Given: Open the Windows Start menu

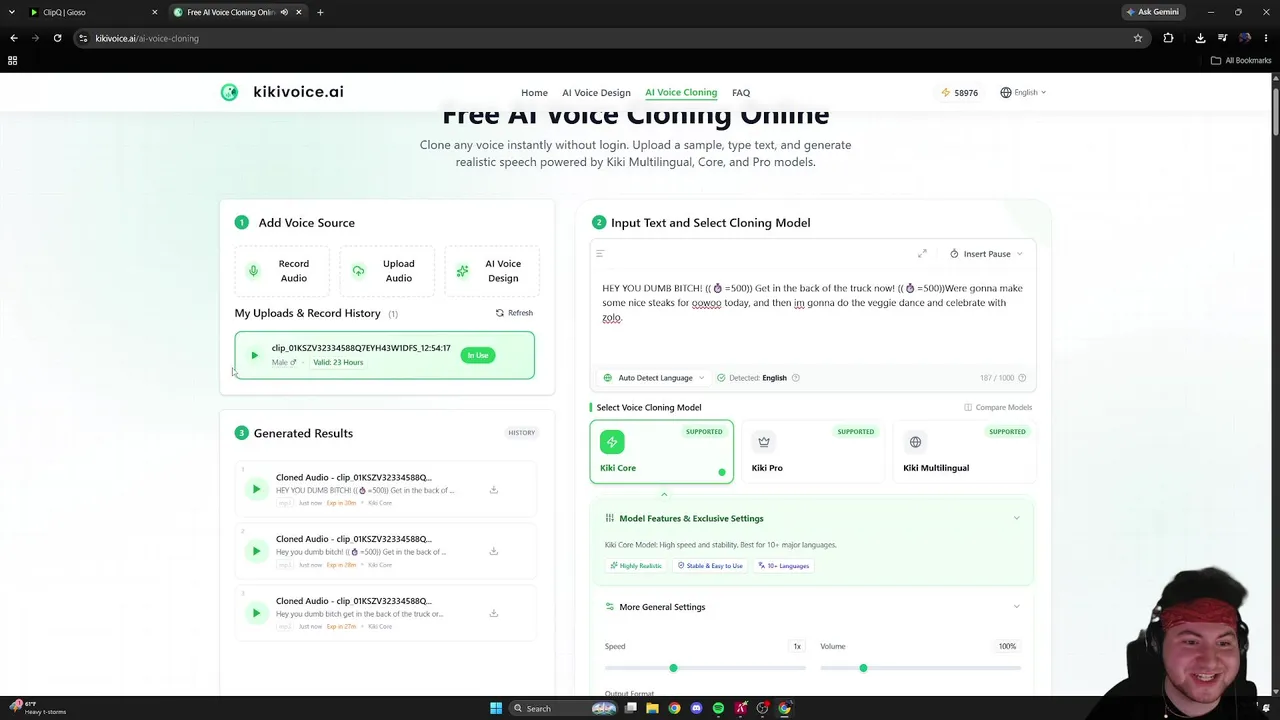Looking at the screenshot, I should pos(496,708).
